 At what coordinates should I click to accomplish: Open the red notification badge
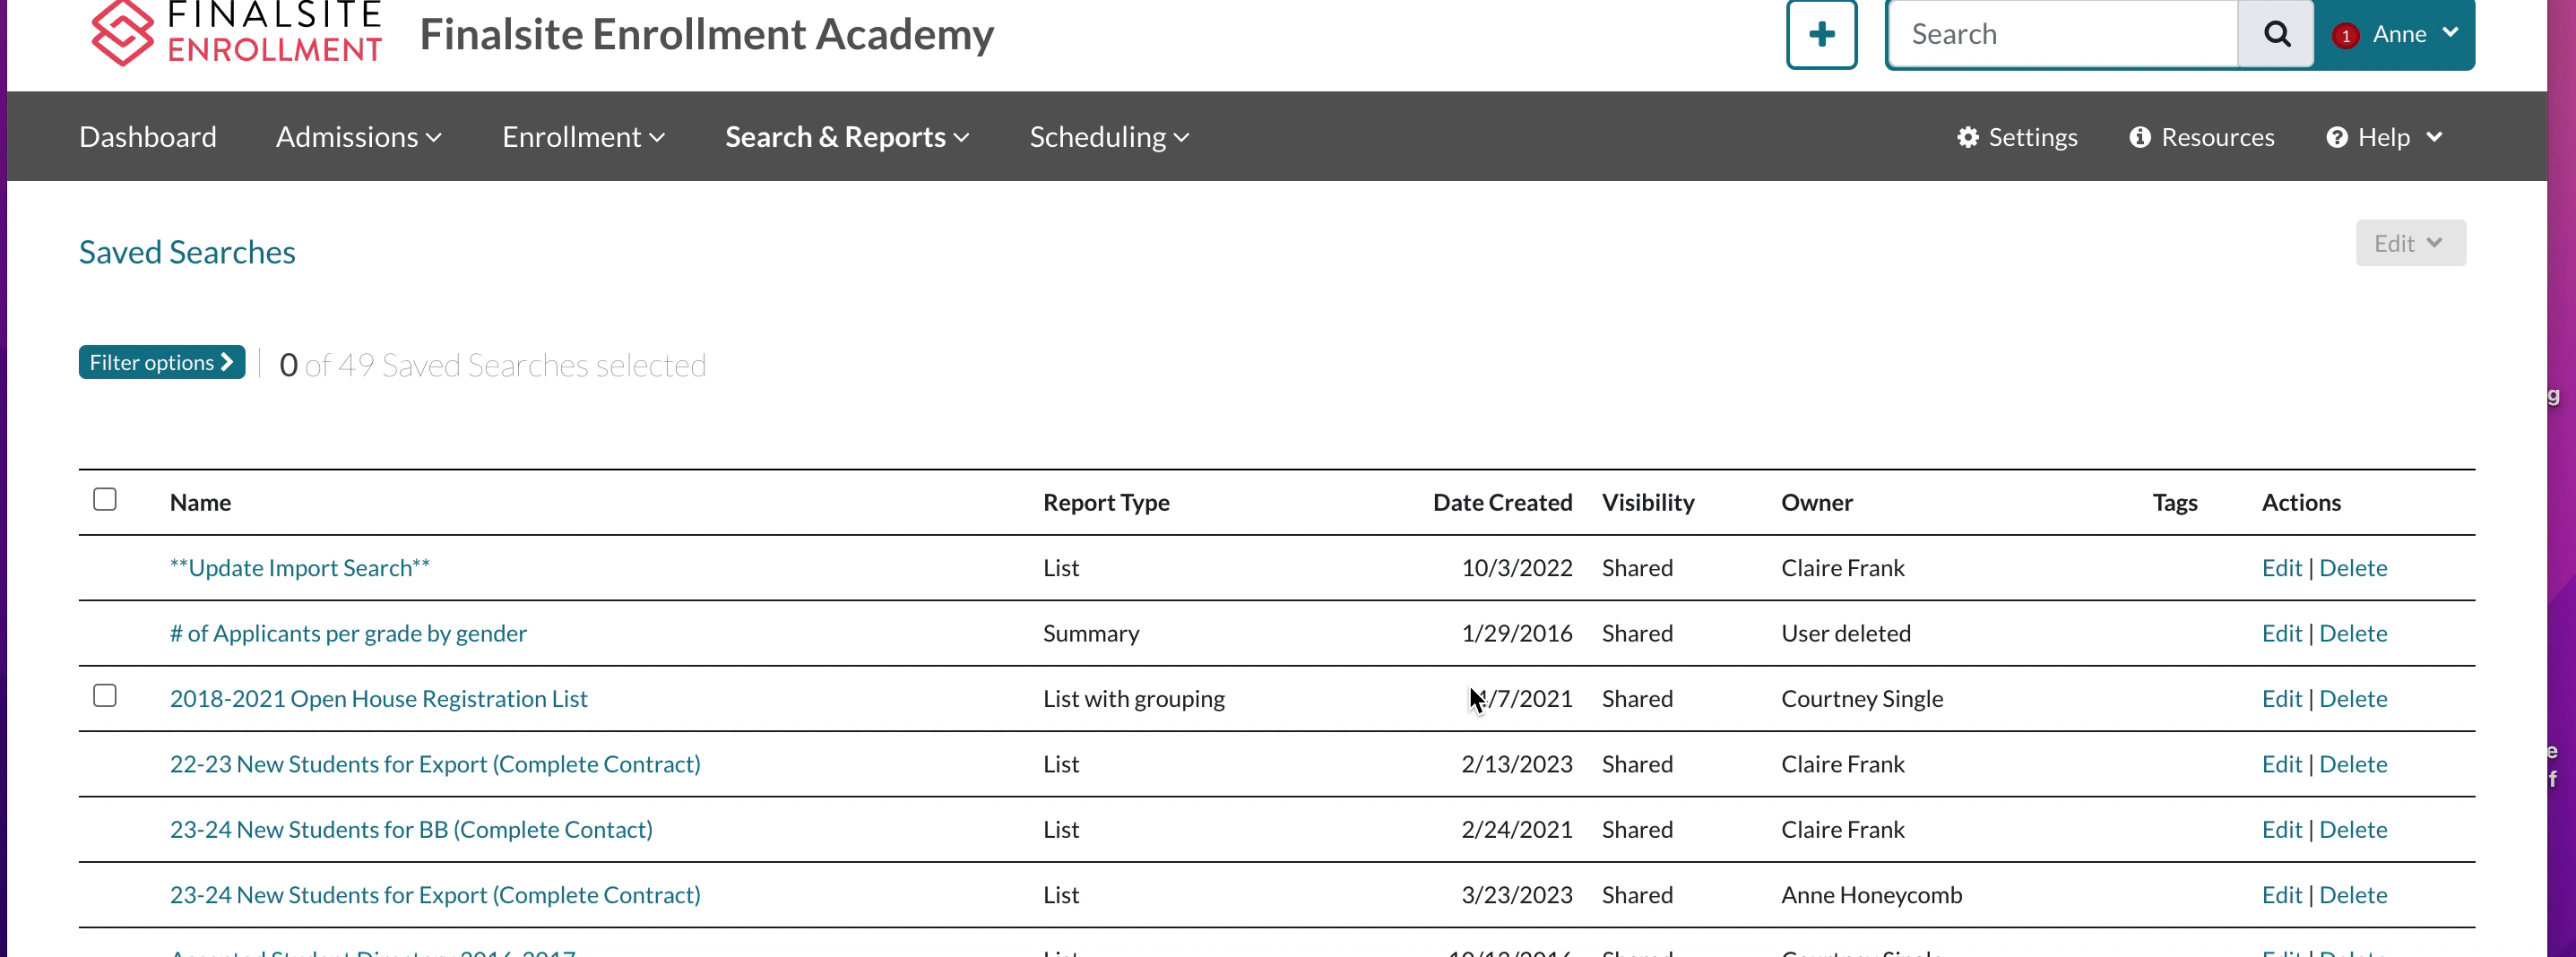(x=2345, y=36)
